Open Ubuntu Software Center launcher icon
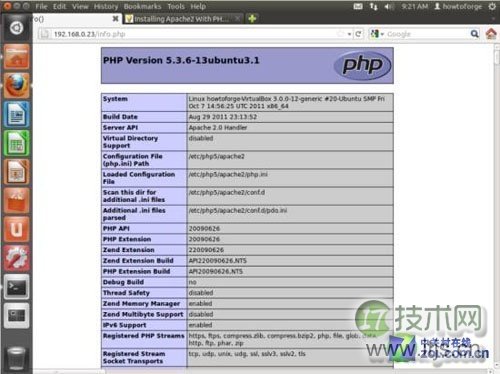 (16, 200)
